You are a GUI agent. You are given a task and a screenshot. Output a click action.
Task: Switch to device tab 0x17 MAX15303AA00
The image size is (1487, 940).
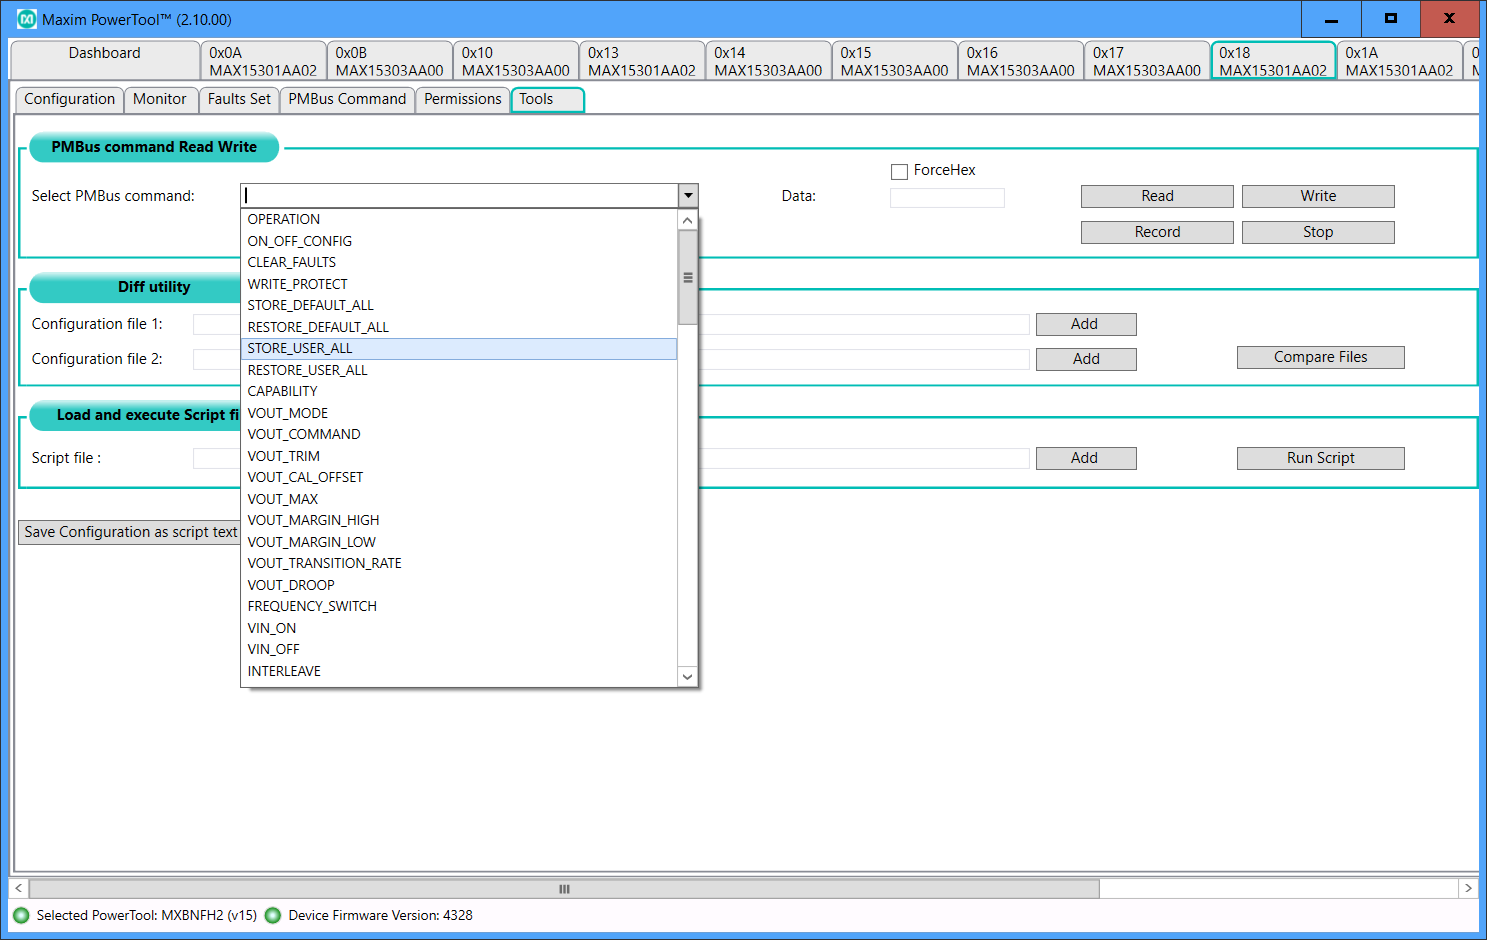click(x=1146, y=61)
